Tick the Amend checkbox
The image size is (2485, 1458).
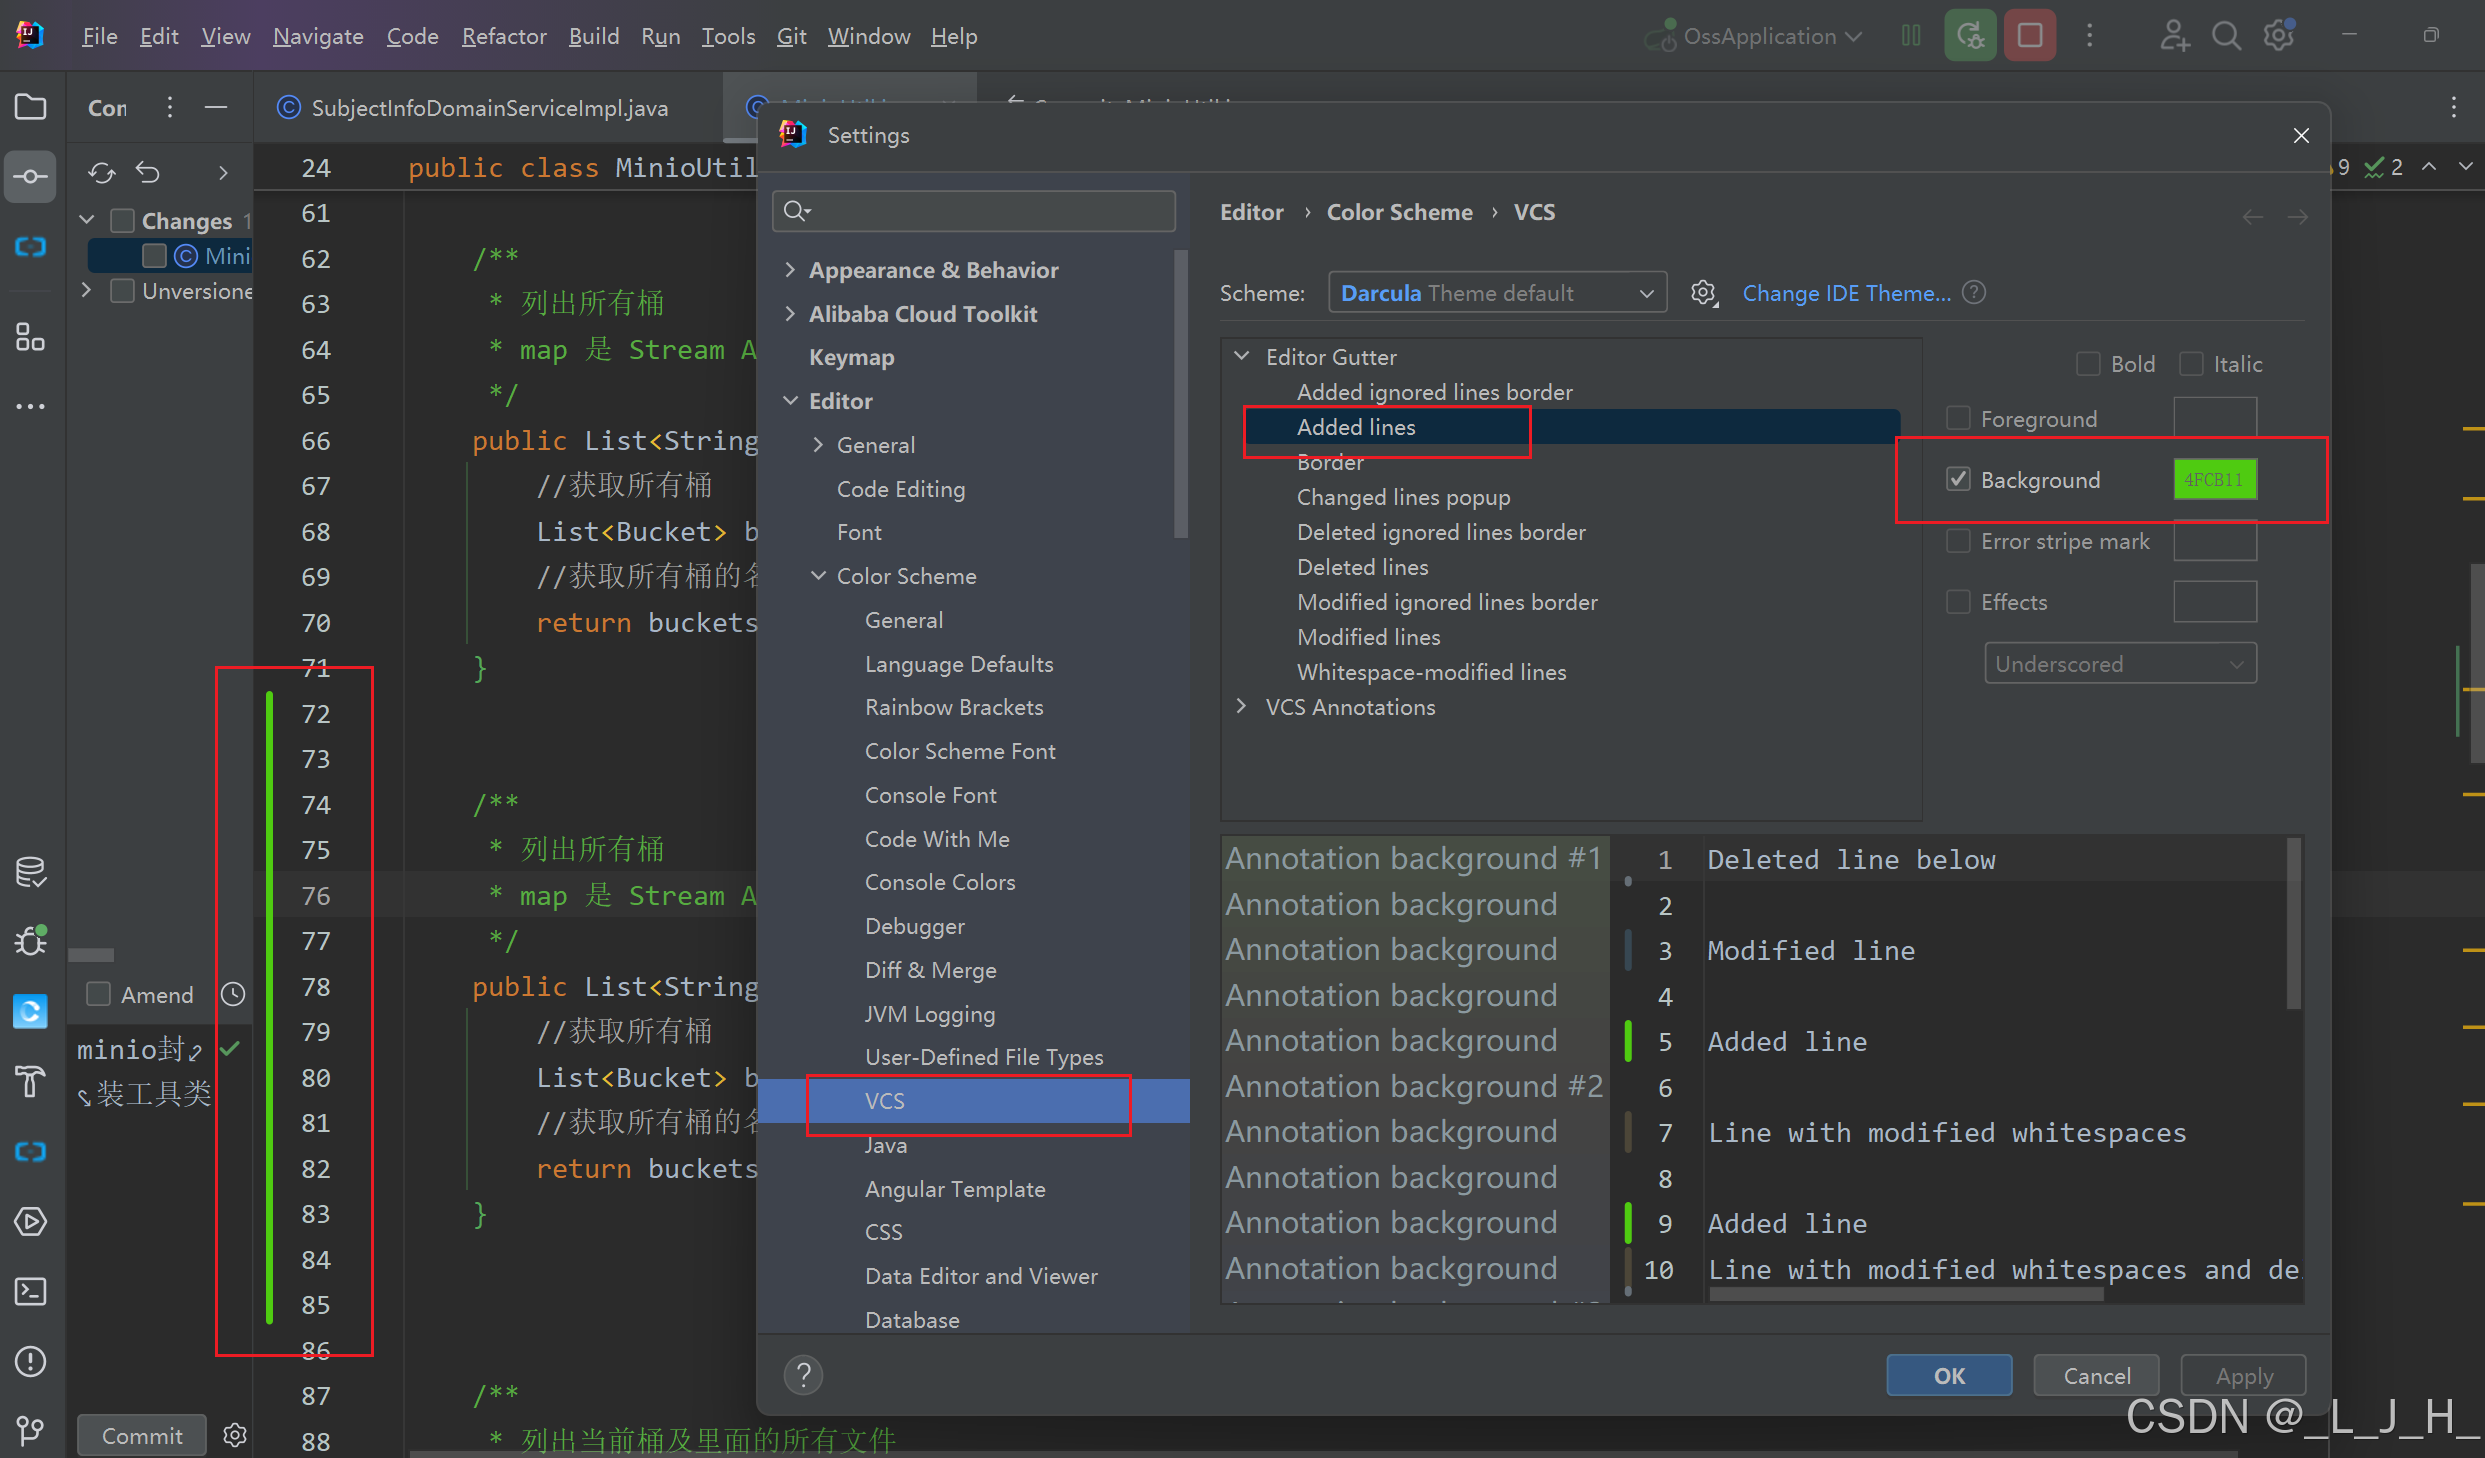(x=99, y=994)
